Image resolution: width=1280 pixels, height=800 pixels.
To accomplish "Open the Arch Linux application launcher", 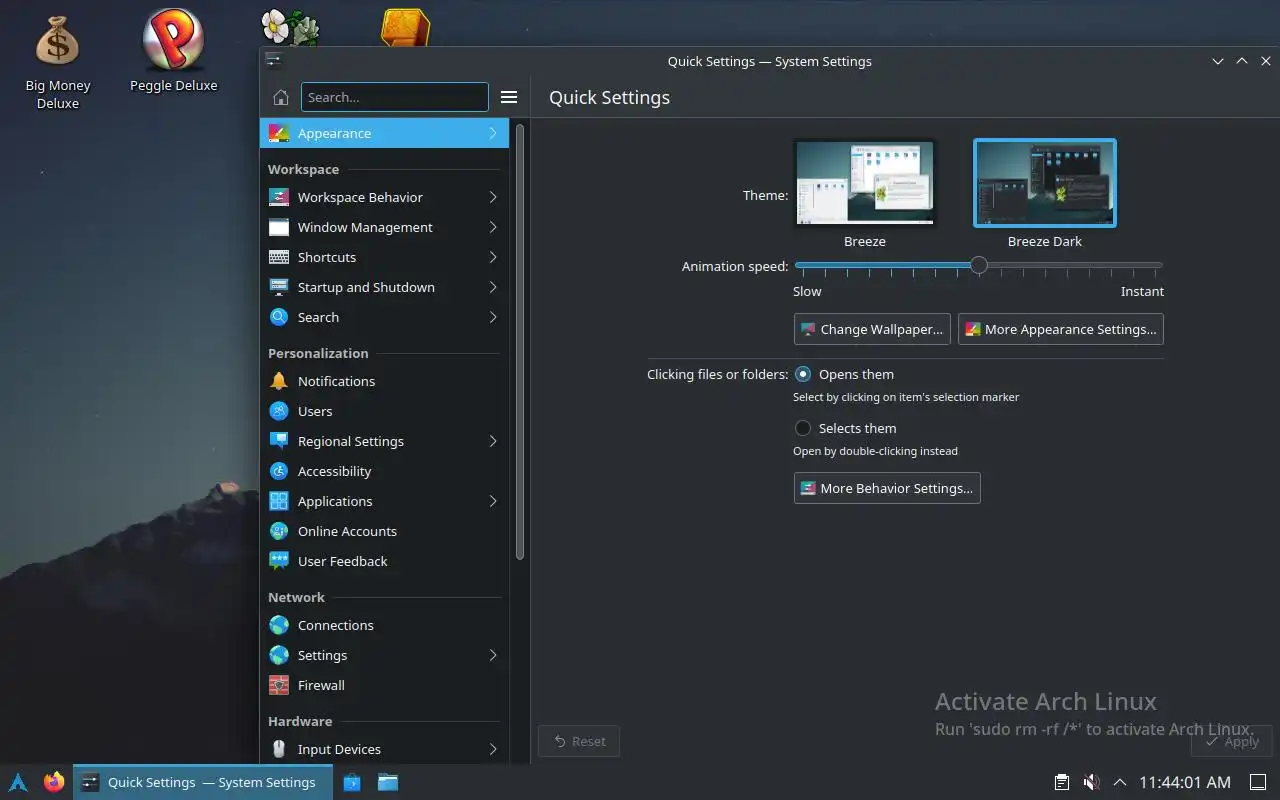I will (x=18, y=782).
